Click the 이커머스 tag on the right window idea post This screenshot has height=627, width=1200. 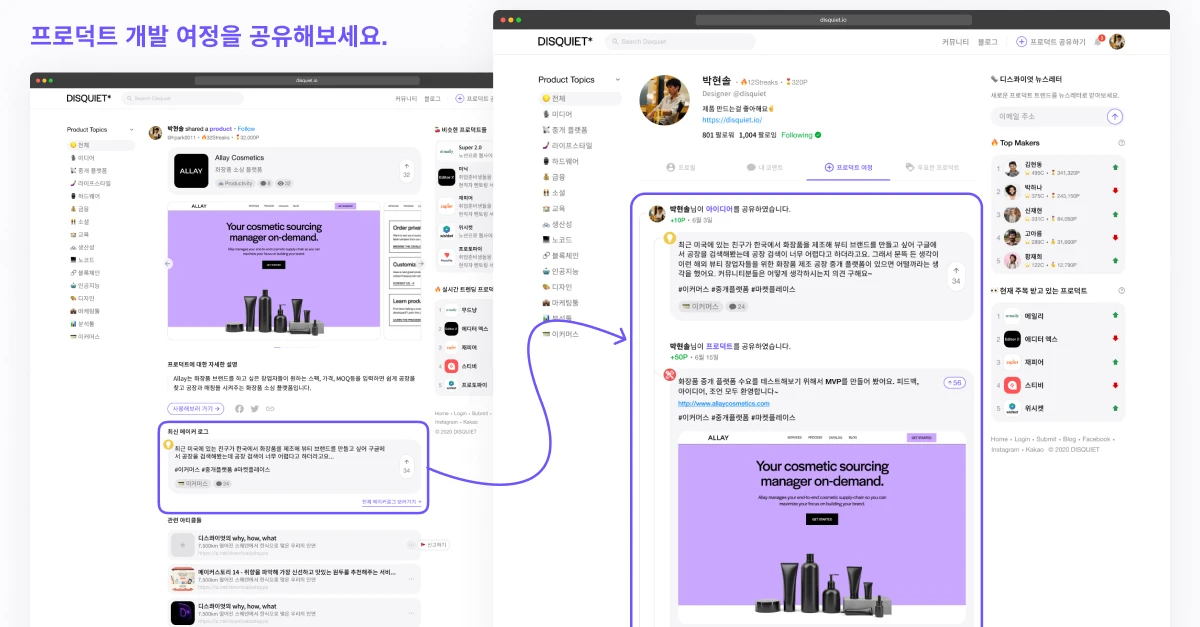pos(700,306)
